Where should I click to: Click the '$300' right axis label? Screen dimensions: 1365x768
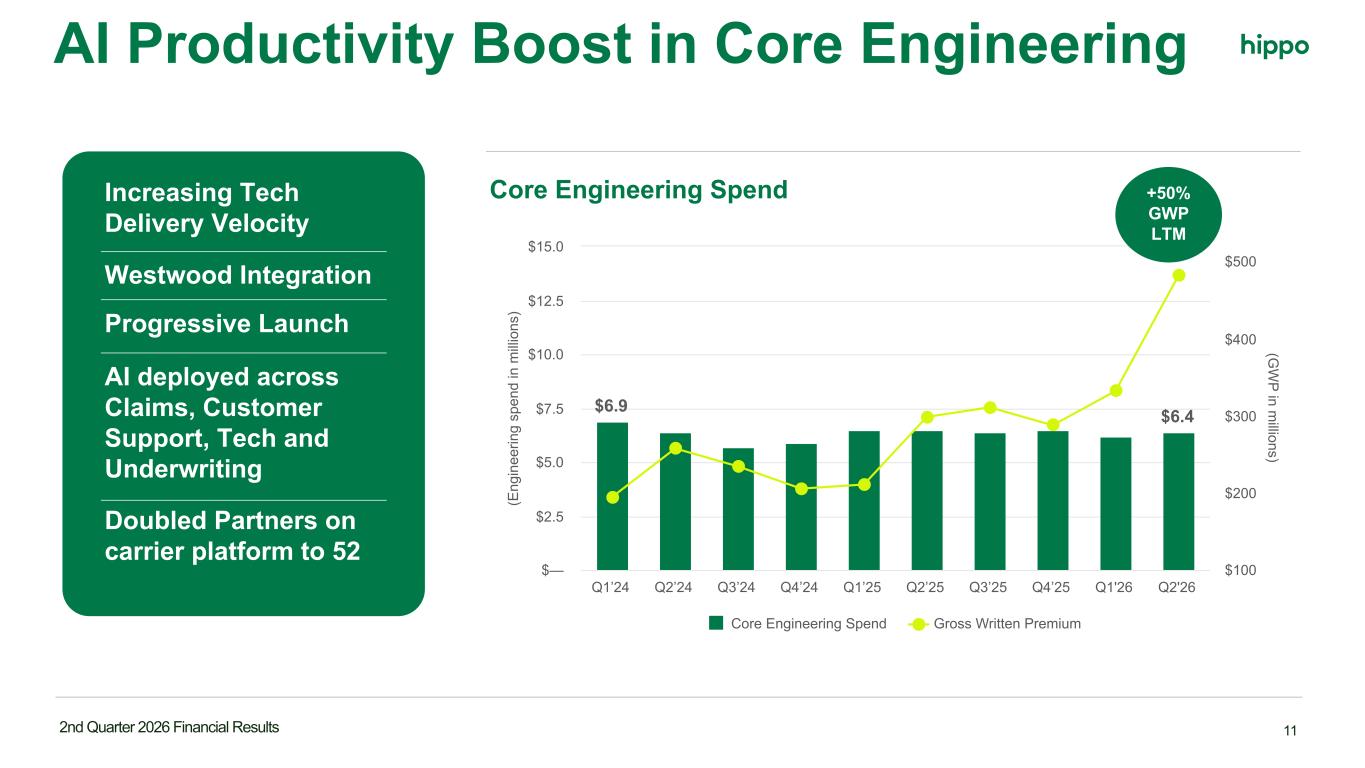click(x=1241, y=416)
